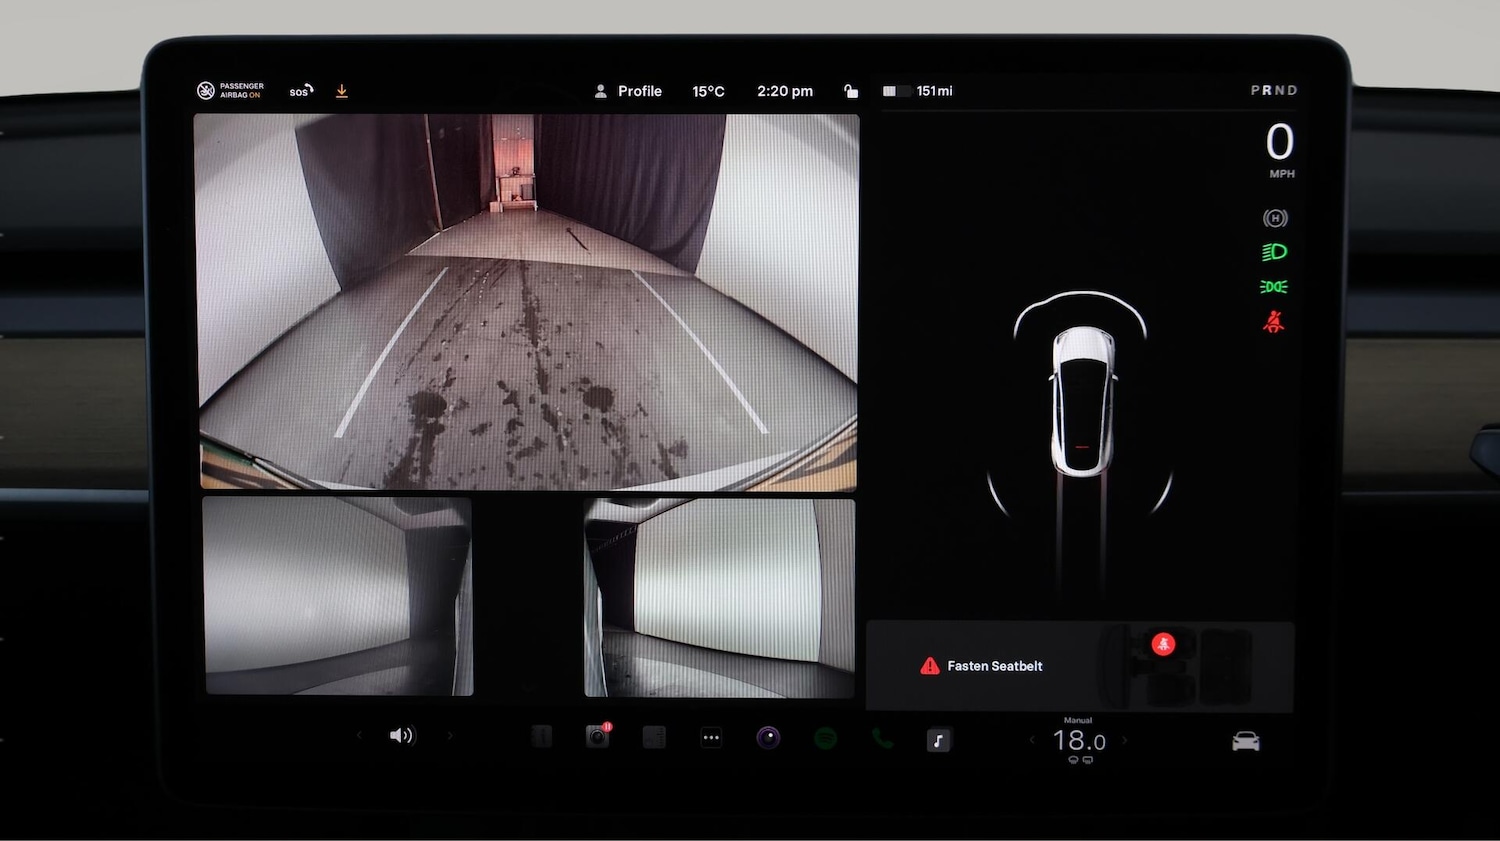This screenshot has width=1500, height=841.
Task: Mute audio with the speaker icon
Action: (x=401, y=736)
